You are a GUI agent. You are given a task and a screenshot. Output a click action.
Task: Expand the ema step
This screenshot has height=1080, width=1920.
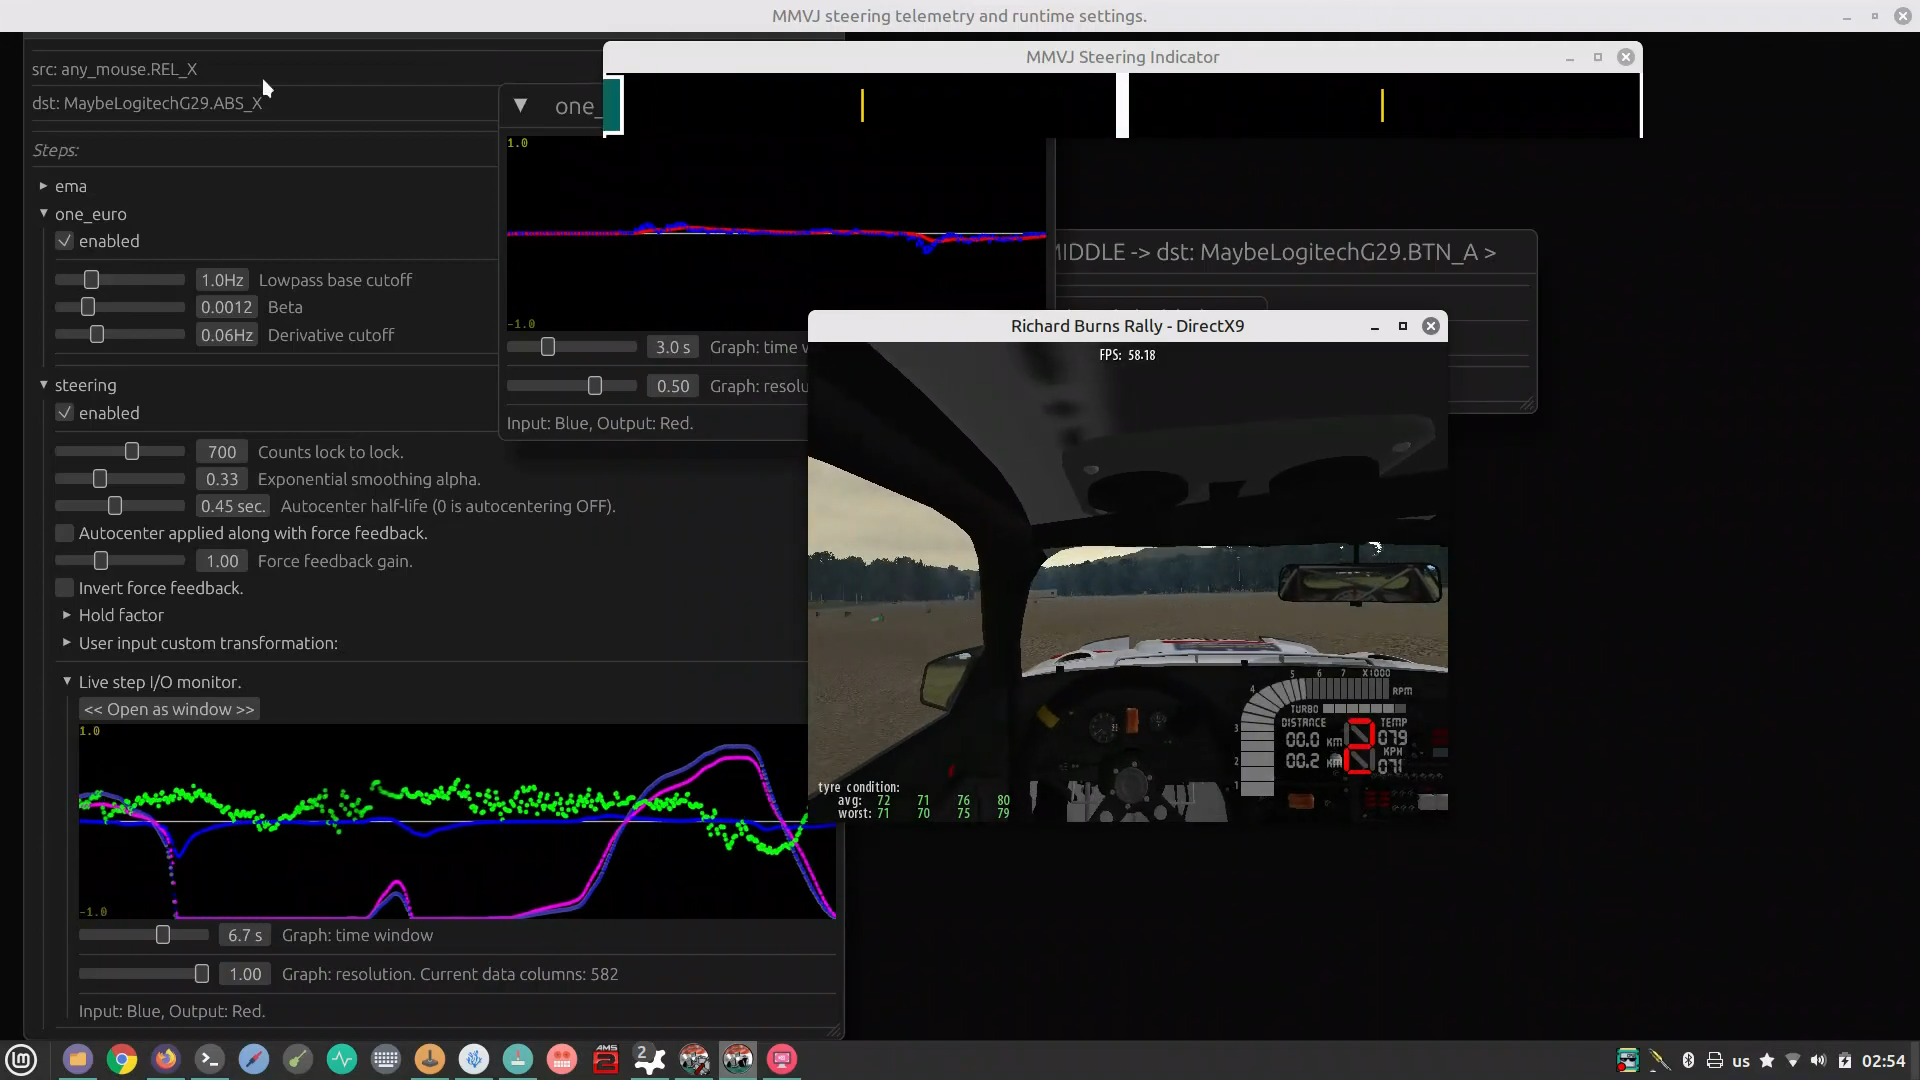tap(44, 186)
